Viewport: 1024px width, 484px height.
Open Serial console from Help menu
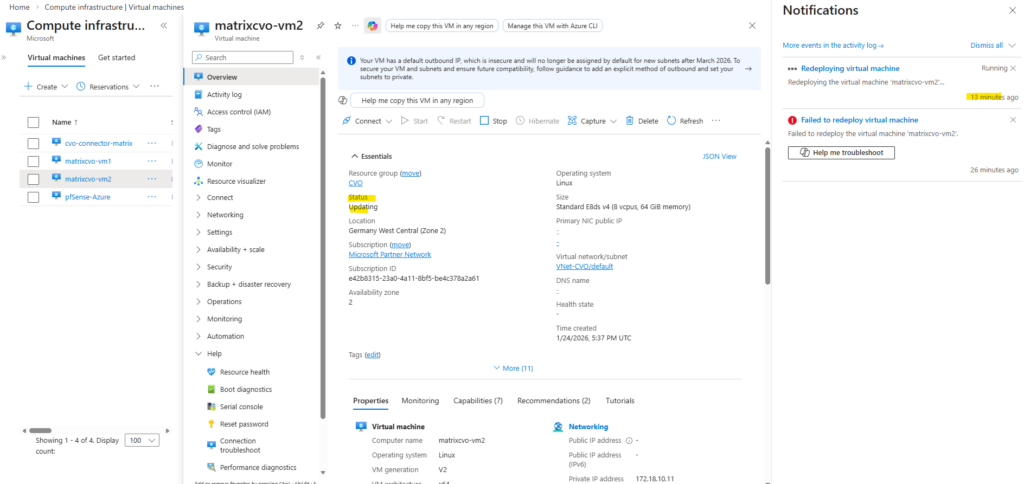234,407
